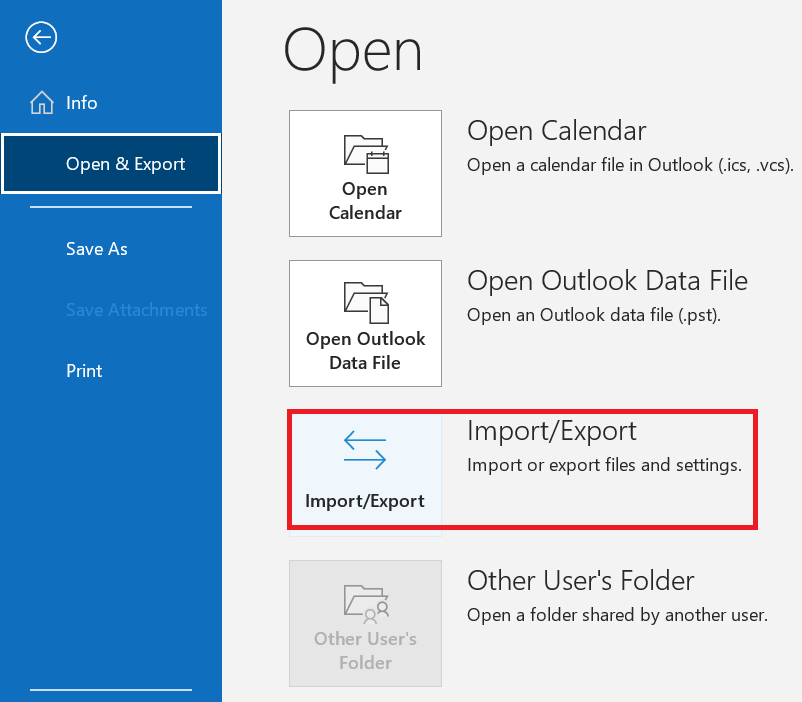
Task: Select Open & Export in sidebar
Action: 111,164
